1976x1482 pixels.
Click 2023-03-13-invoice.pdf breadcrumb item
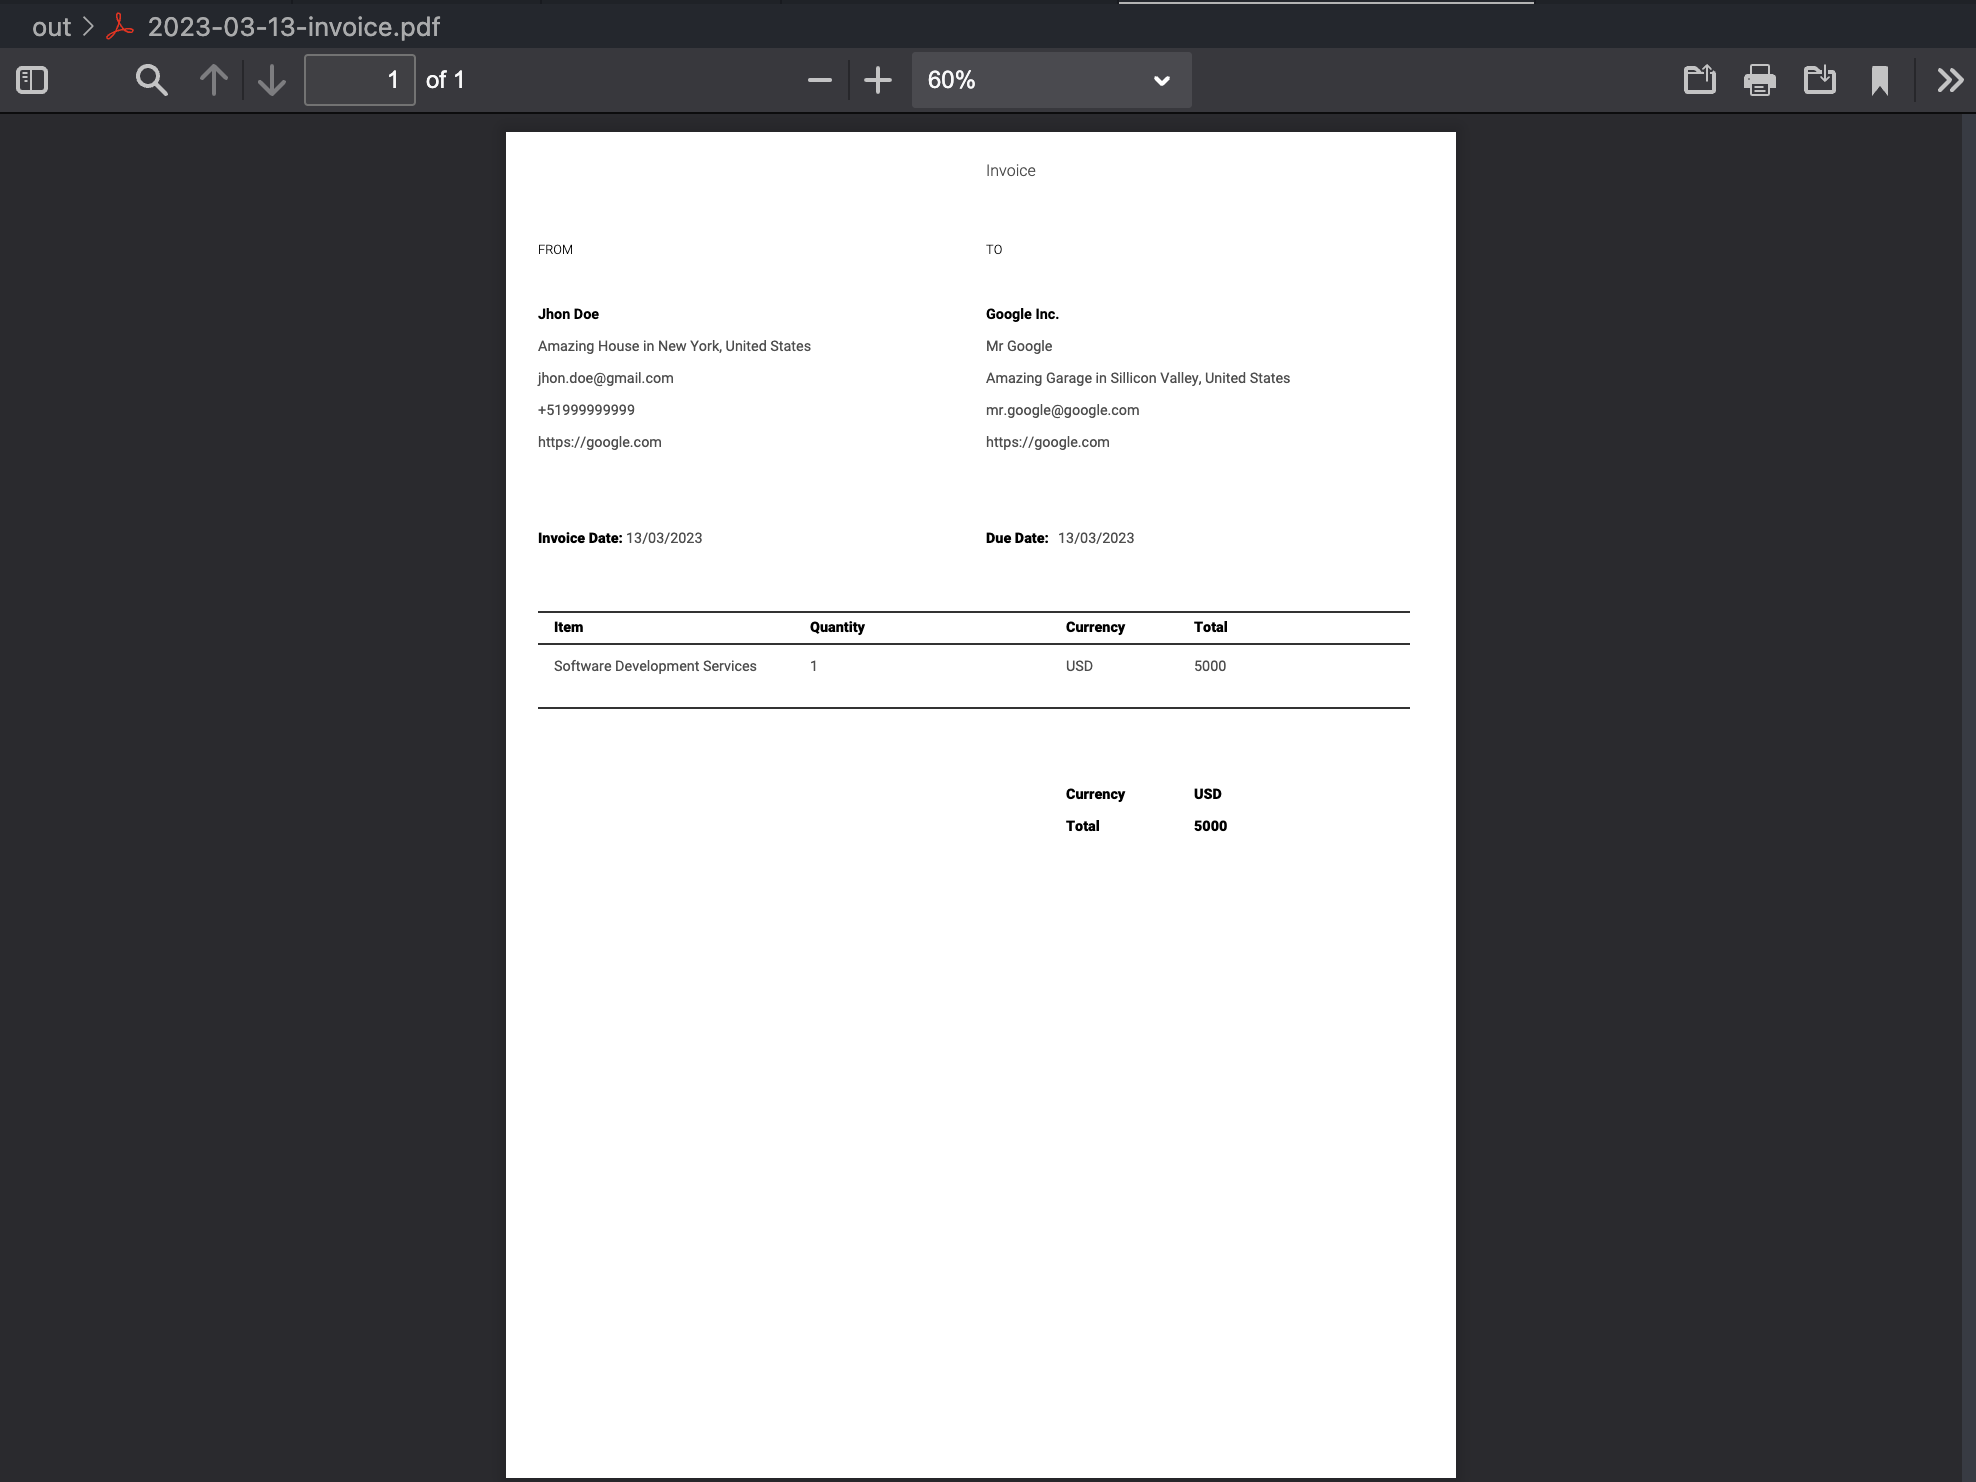coord(293,27)
